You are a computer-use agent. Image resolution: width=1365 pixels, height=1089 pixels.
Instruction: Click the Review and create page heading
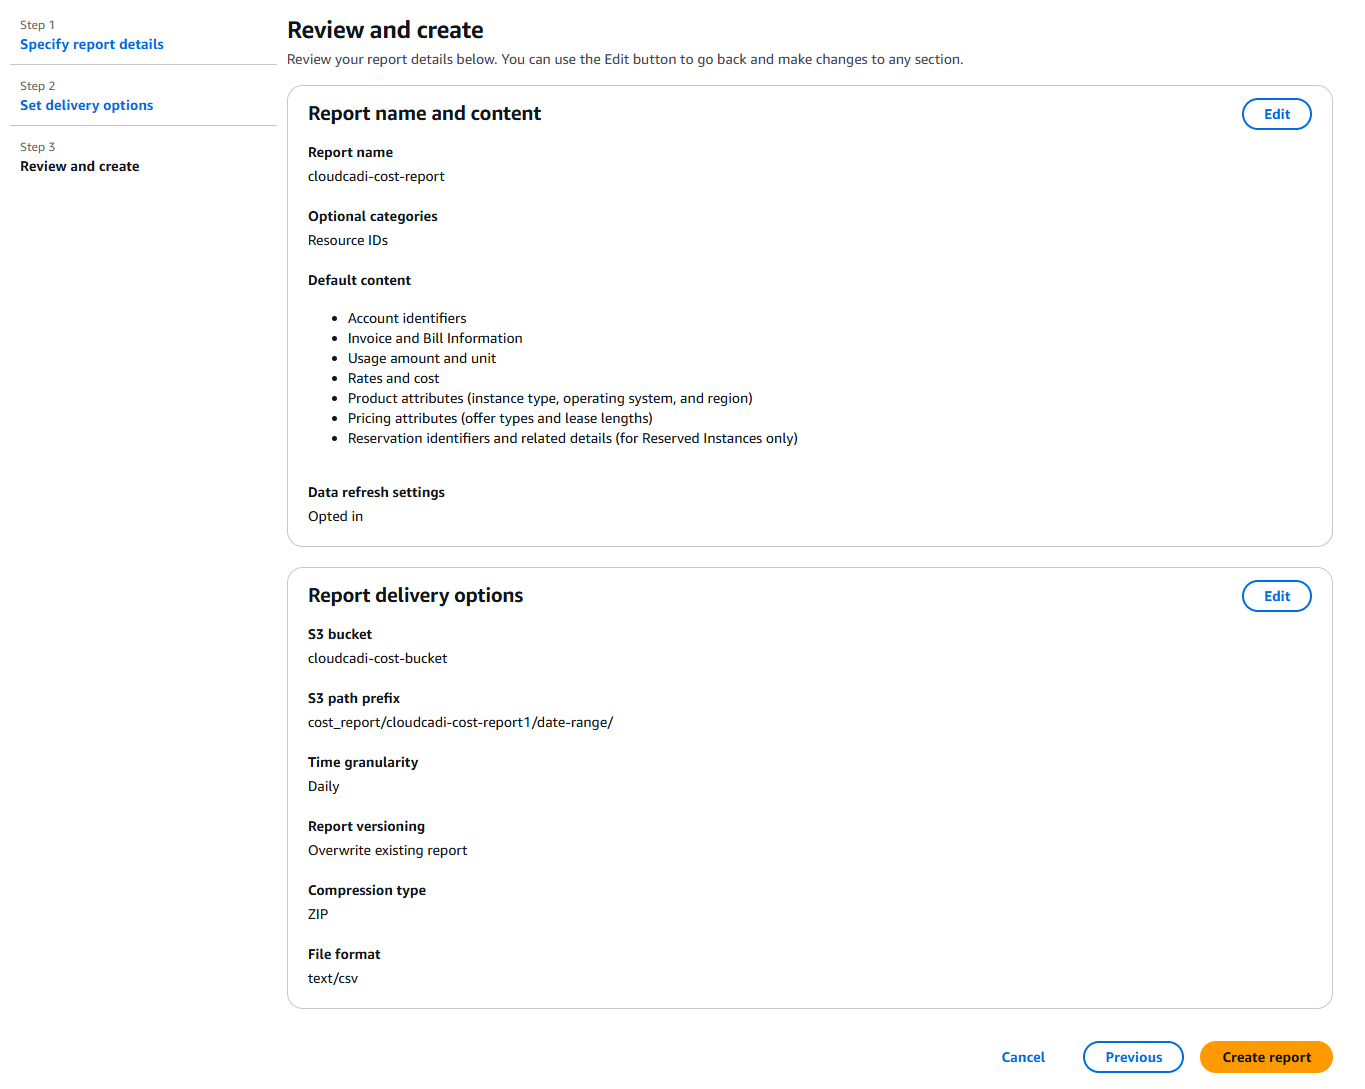pos(385,30)
